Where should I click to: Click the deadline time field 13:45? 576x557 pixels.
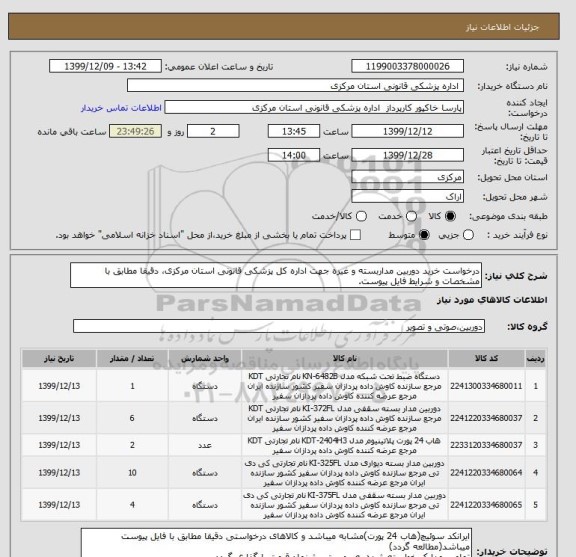294,132
